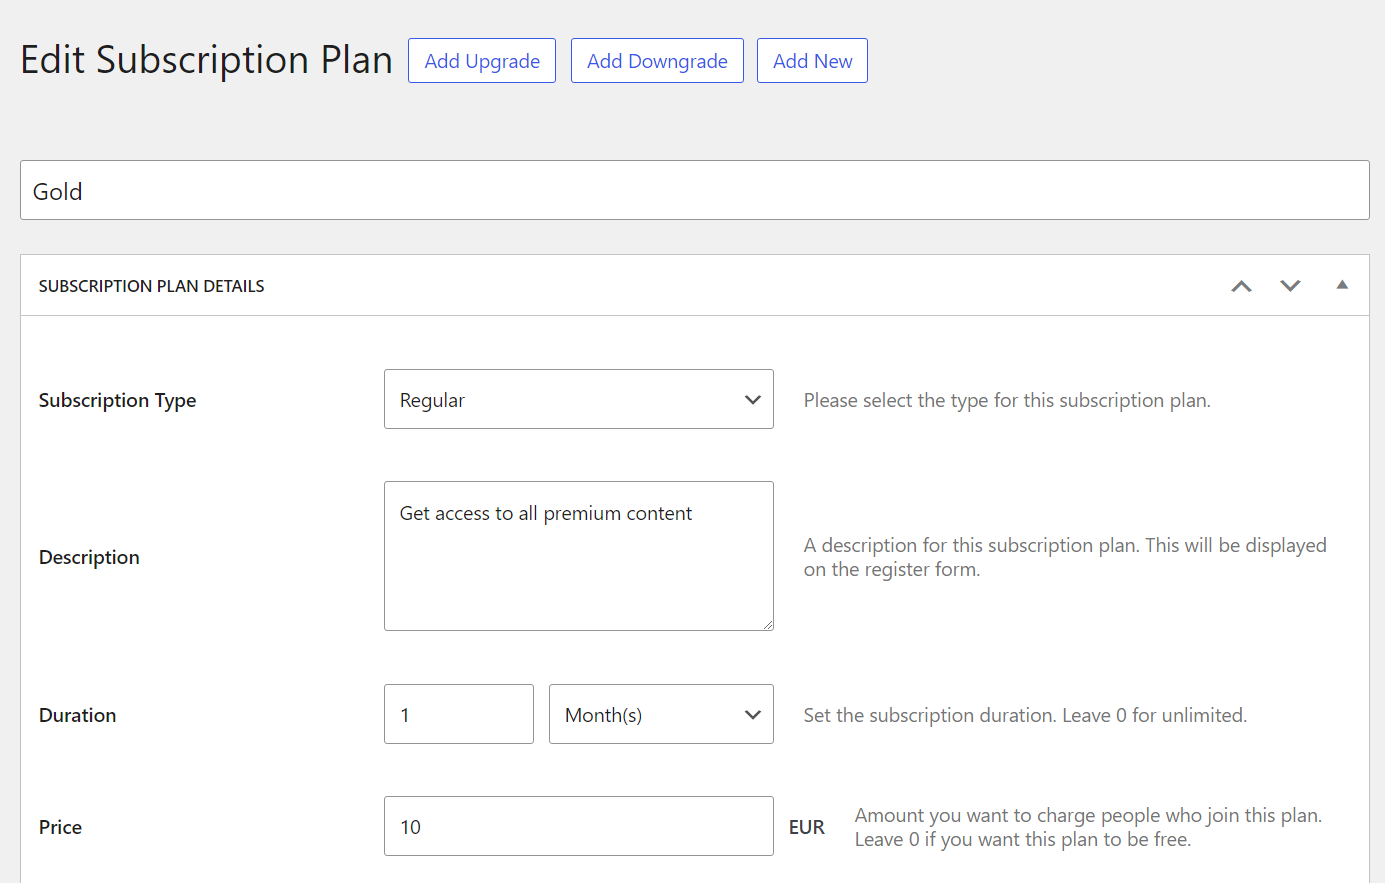Viewport: 1385px width, 883px height.
Task: Open the Subscription Type dropdown showing Regular
Action: coord(578,400)
